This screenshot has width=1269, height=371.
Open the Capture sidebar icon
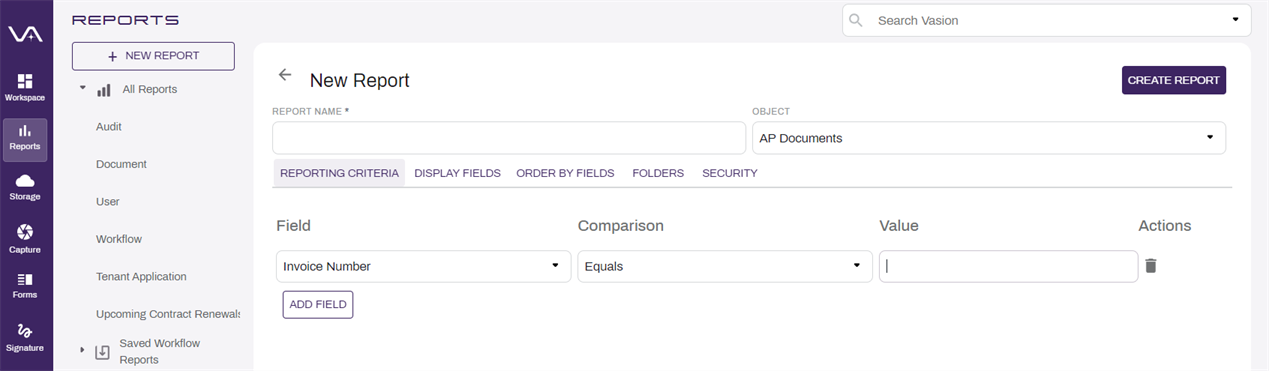coord(25,238)
